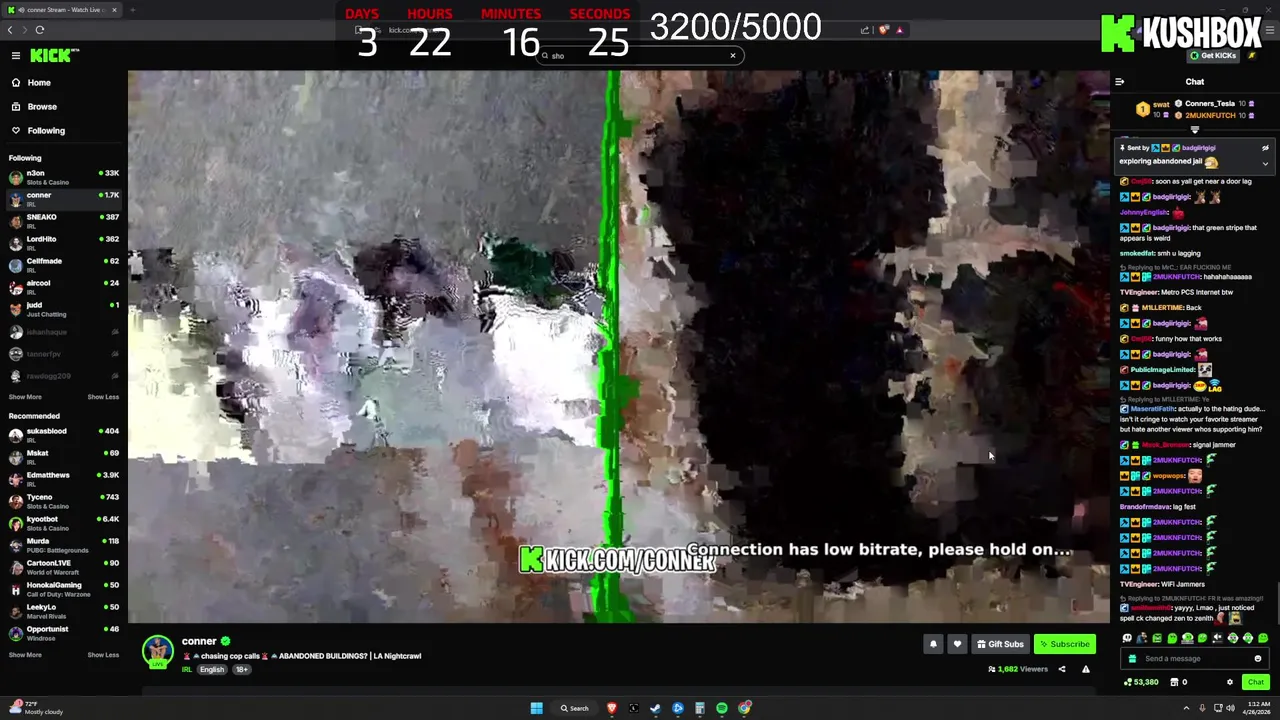Viewport: 1280px width, 720px height.
Task: Open Murda PUBG channel
Action: (62, 545)
